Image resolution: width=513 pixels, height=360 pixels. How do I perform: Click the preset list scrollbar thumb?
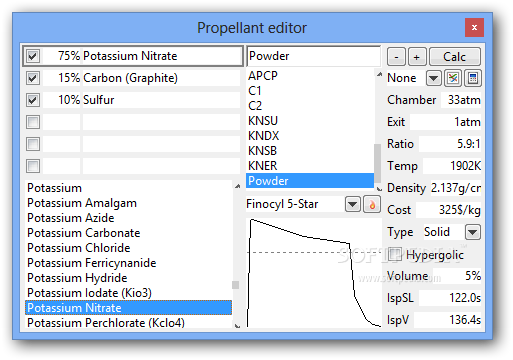pyautogui.click(x=377, y=163)
